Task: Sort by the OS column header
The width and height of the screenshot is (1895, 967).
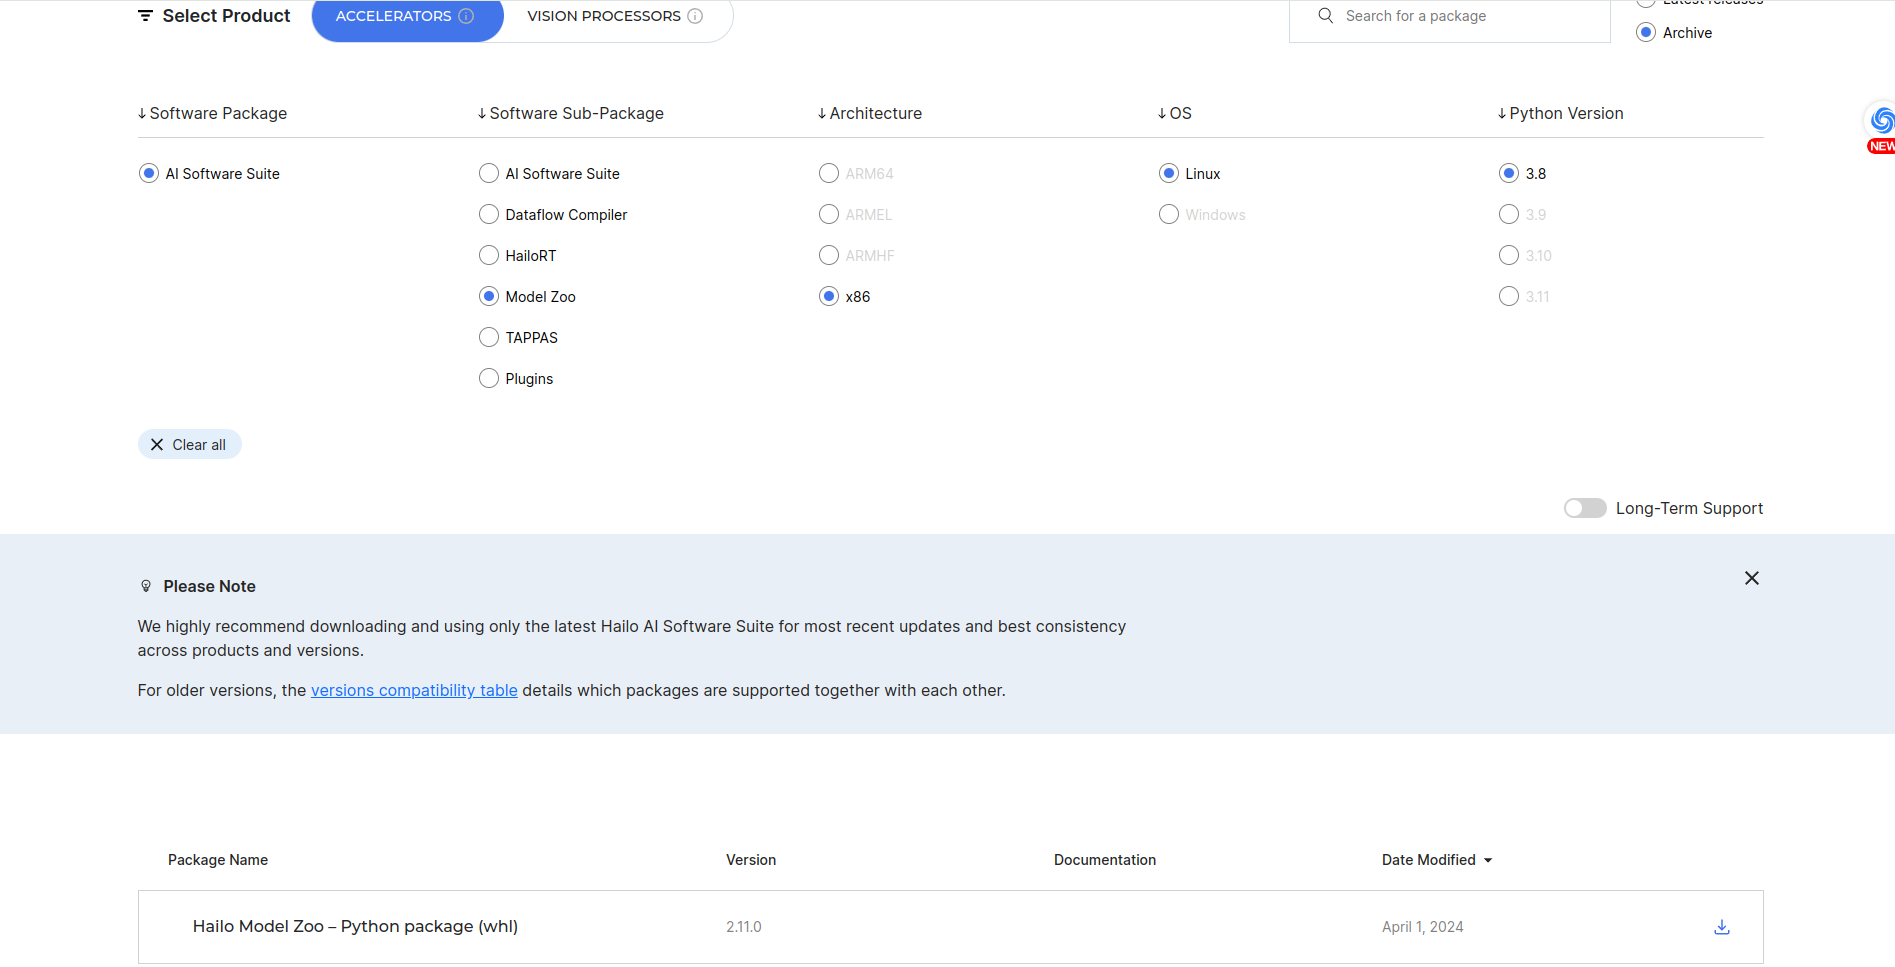Action: coord(1174,114)
